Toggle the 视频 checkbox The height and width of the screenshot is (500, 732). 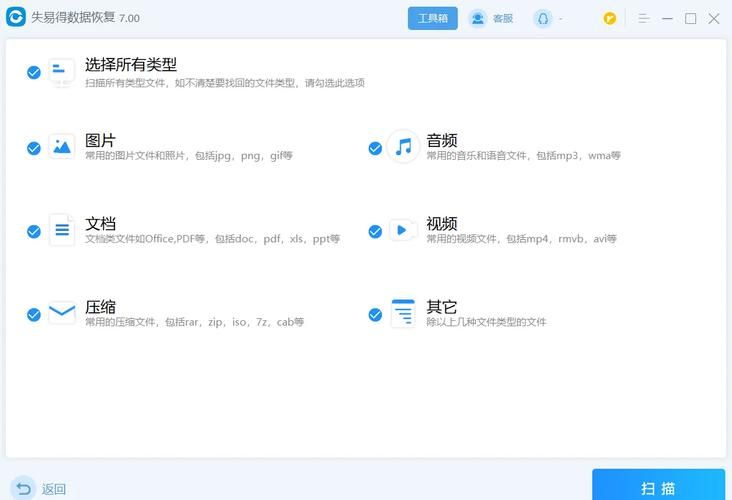point(375,231)
